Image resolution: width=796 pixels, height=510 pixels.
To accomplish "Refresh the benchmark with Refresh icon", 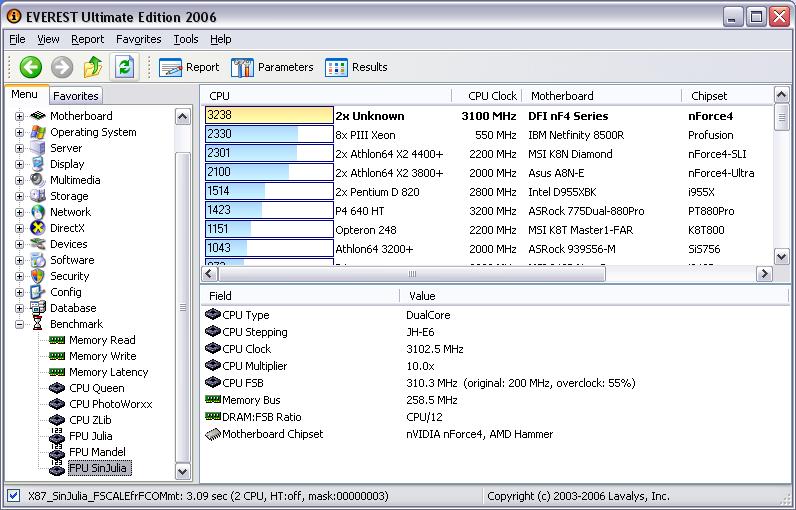I will tap(124, 67).
